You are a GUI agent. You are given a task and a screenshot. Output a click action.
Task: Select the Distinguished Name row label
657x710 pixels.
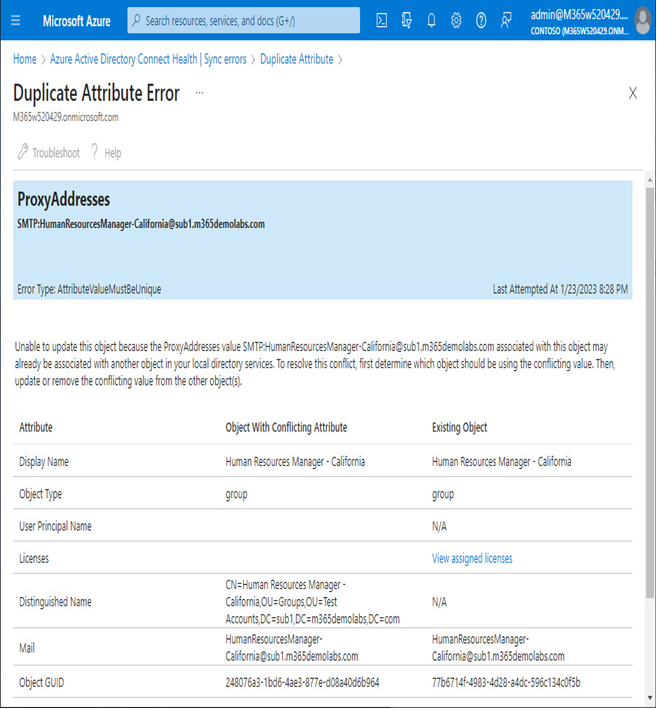55,602
